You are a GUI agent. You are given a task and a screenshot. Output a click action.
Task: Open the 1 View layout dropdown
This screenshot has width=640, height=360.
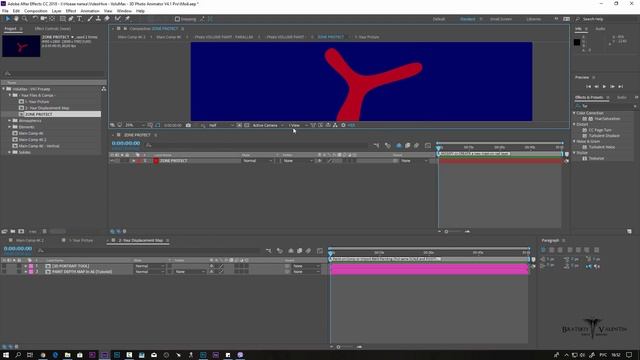tap(298, 125)
